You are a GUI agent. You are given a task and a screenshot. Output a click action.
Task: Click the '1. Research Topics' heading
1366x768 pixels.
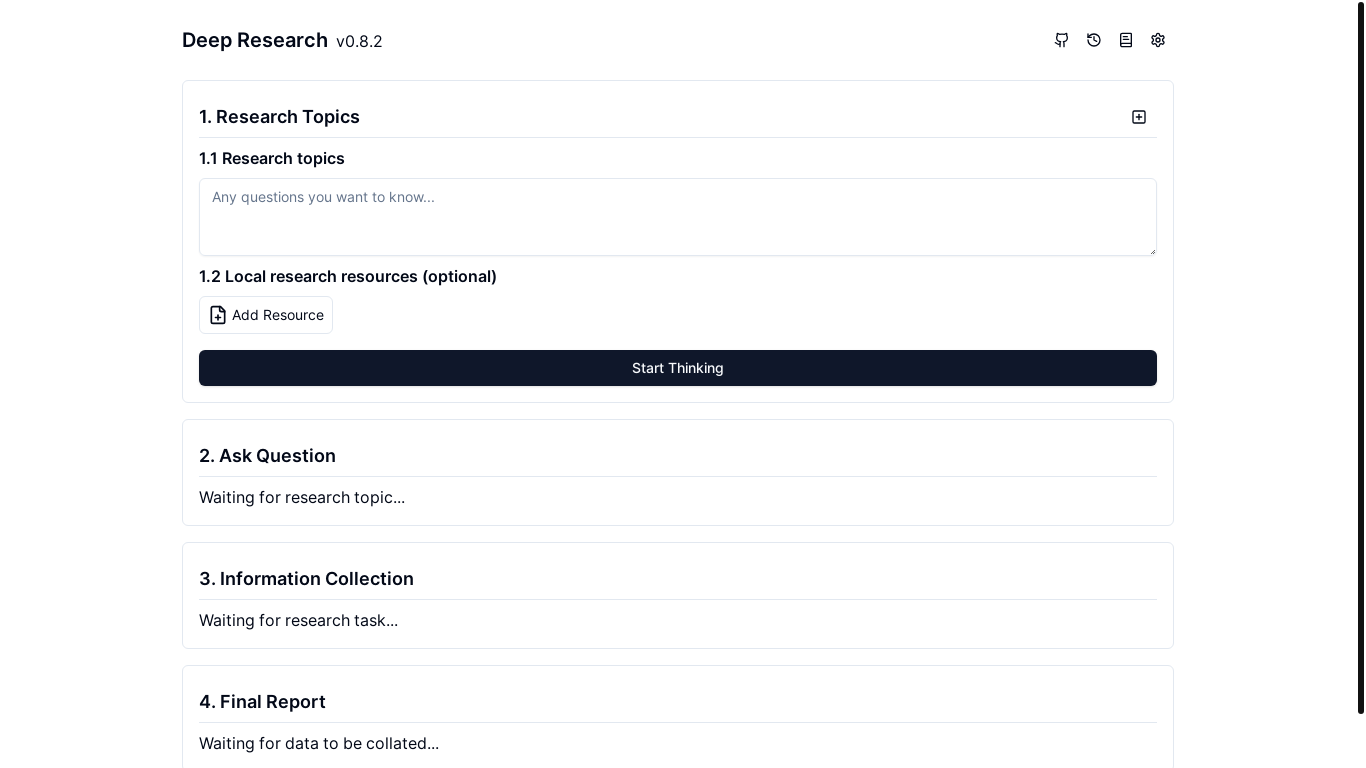tap(279, 117)
